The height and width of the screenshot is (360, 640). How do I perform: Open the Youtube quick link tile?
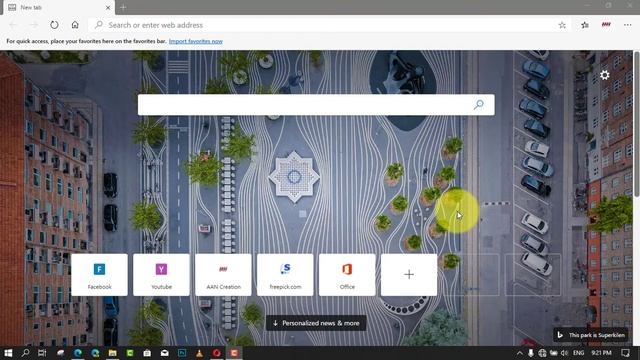[x=161, y=275]
